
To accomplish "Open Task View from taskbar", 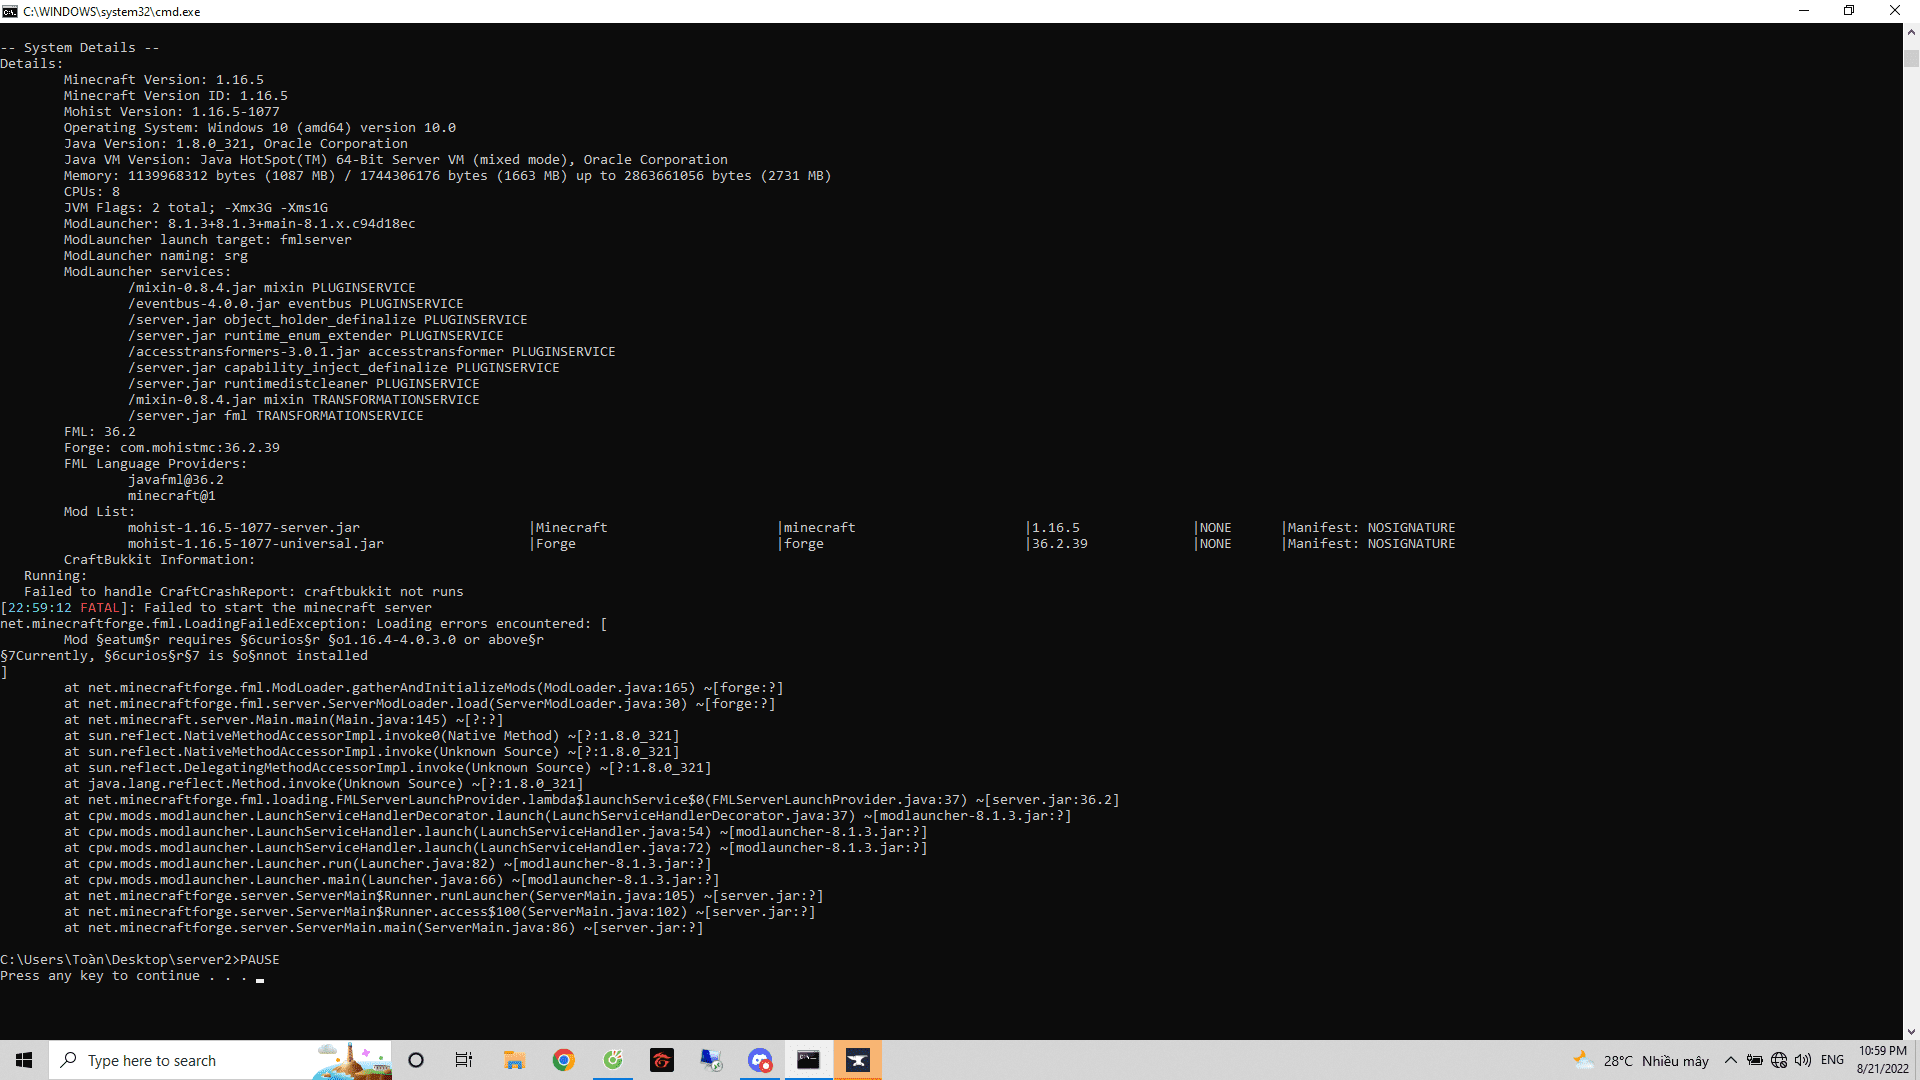I will [464, 1060].
